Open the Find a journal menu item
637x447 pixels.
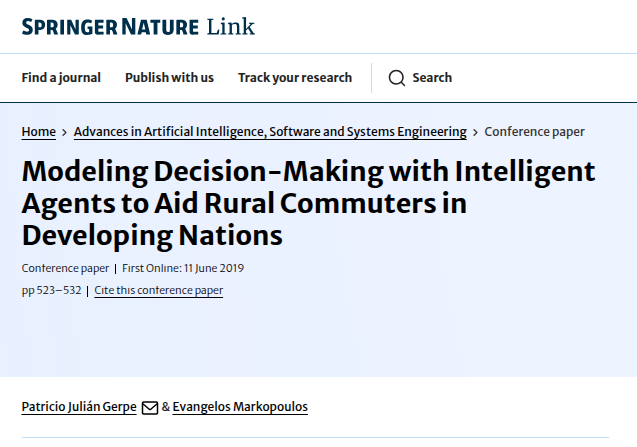(x=61, y=78)
